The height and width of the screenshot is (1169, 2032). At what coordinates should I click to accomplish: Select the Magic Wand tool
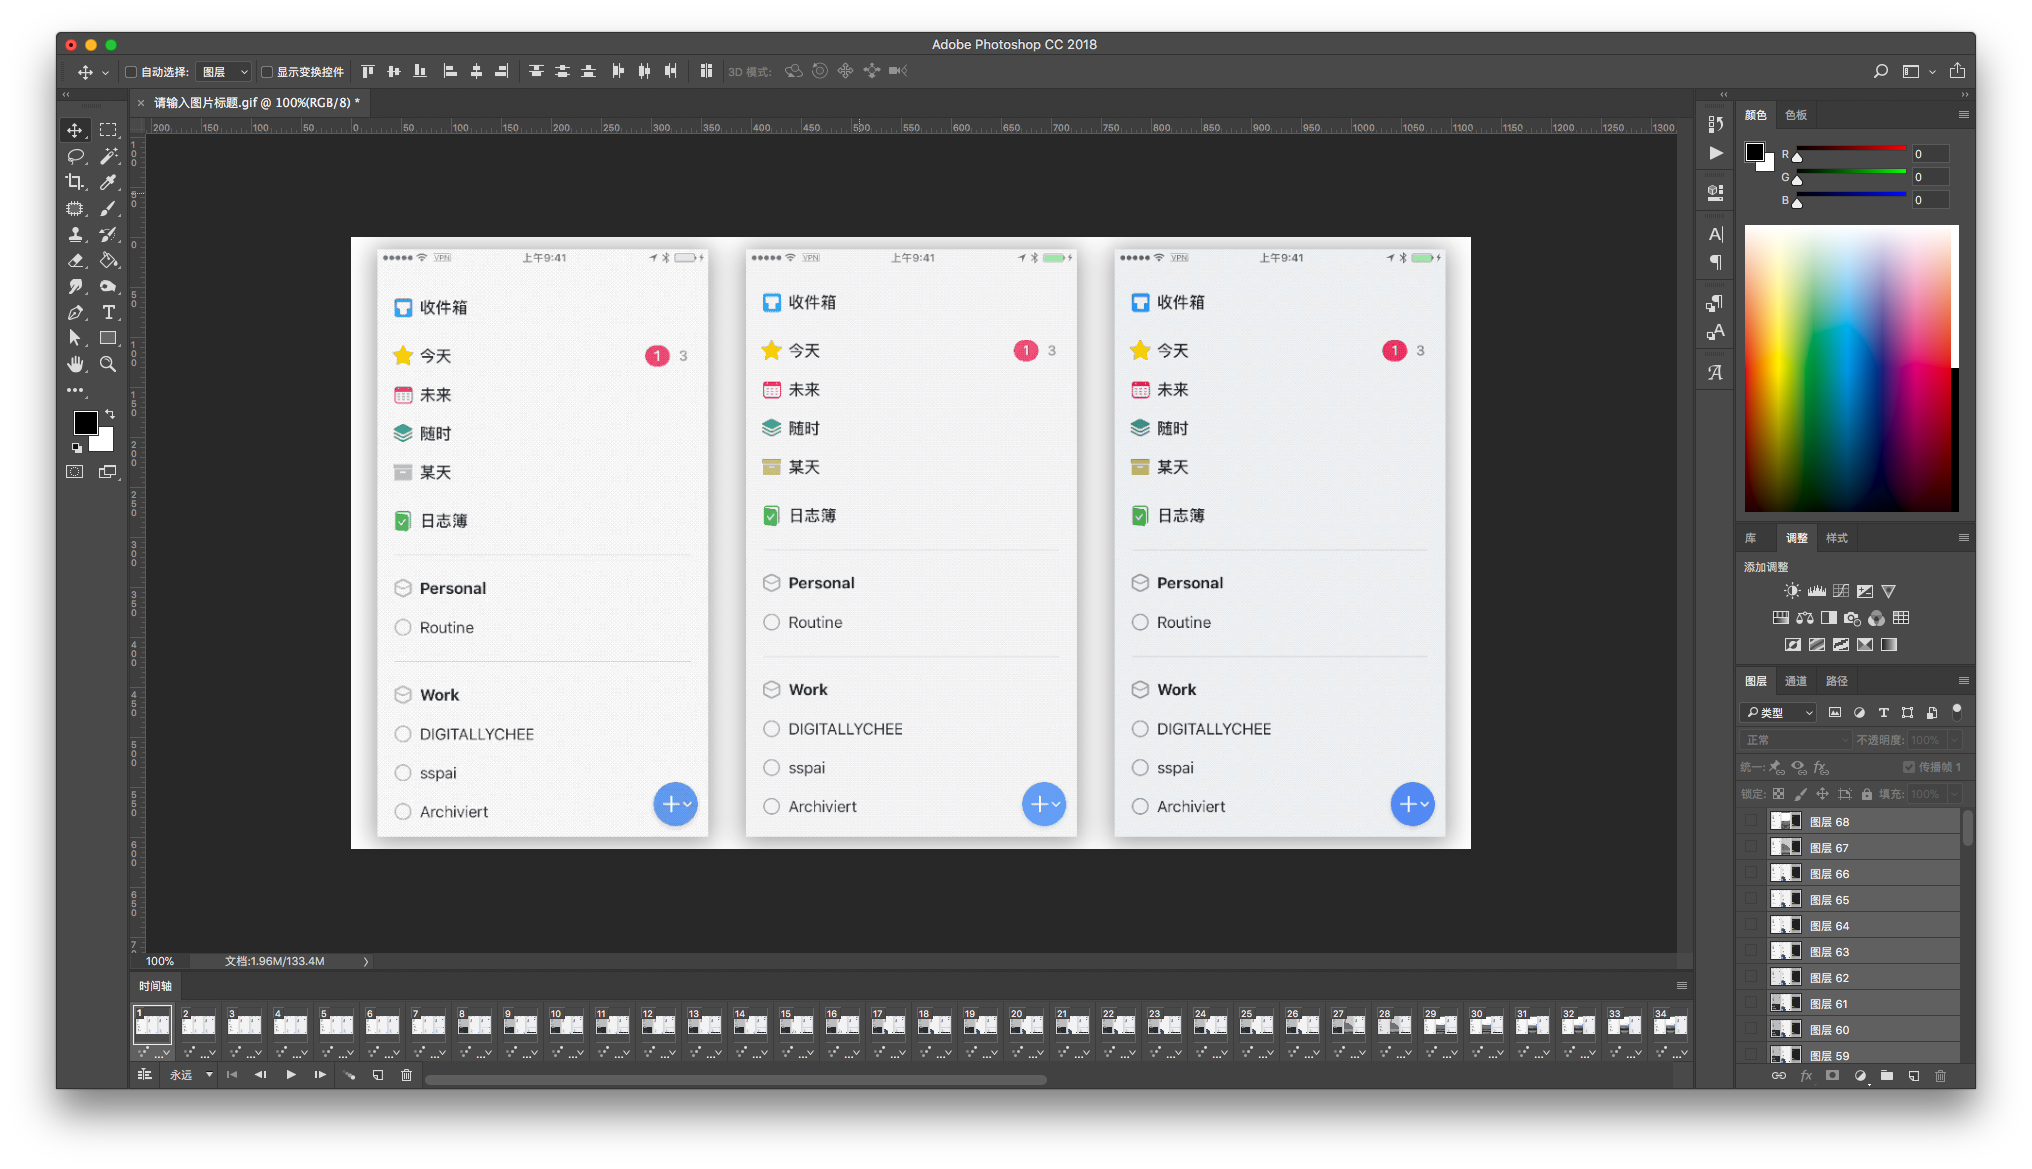pos(108,156)
